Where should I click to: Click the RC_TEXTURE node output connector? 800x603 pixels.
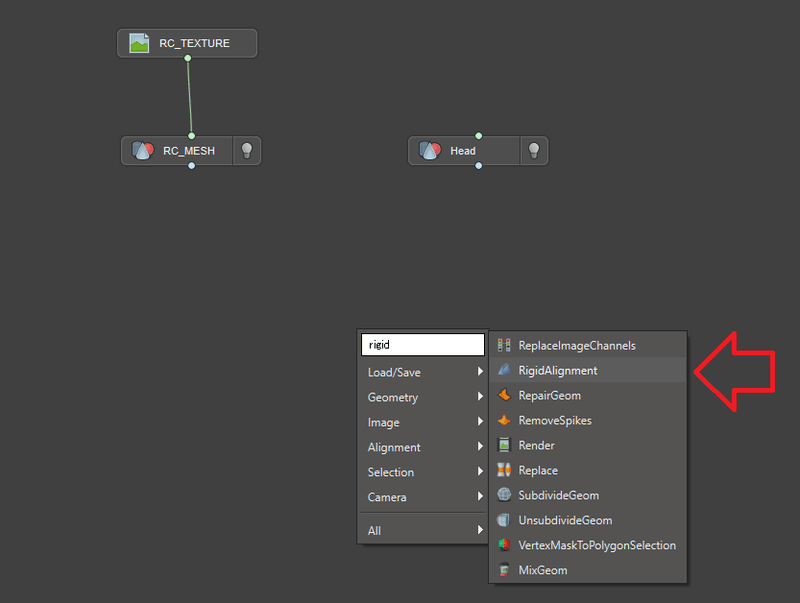point(188,58)
